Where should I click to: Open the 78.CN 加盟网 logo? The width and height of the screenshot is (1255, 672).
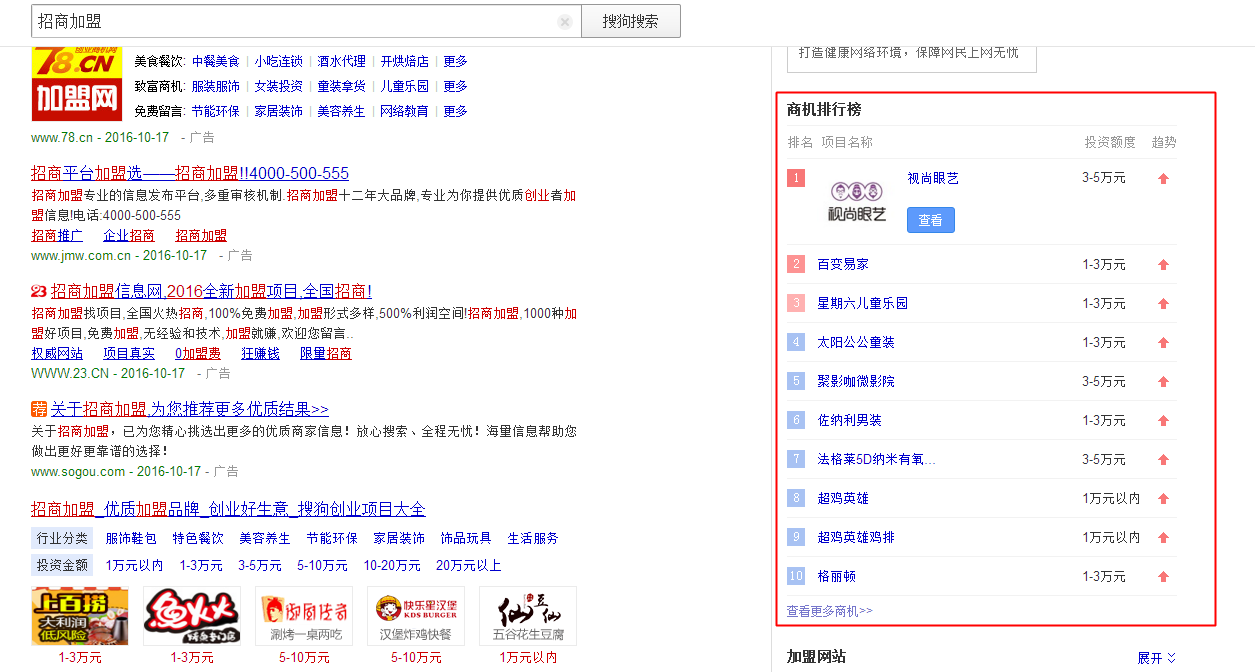pyautogui.click(x=76, y=83)
